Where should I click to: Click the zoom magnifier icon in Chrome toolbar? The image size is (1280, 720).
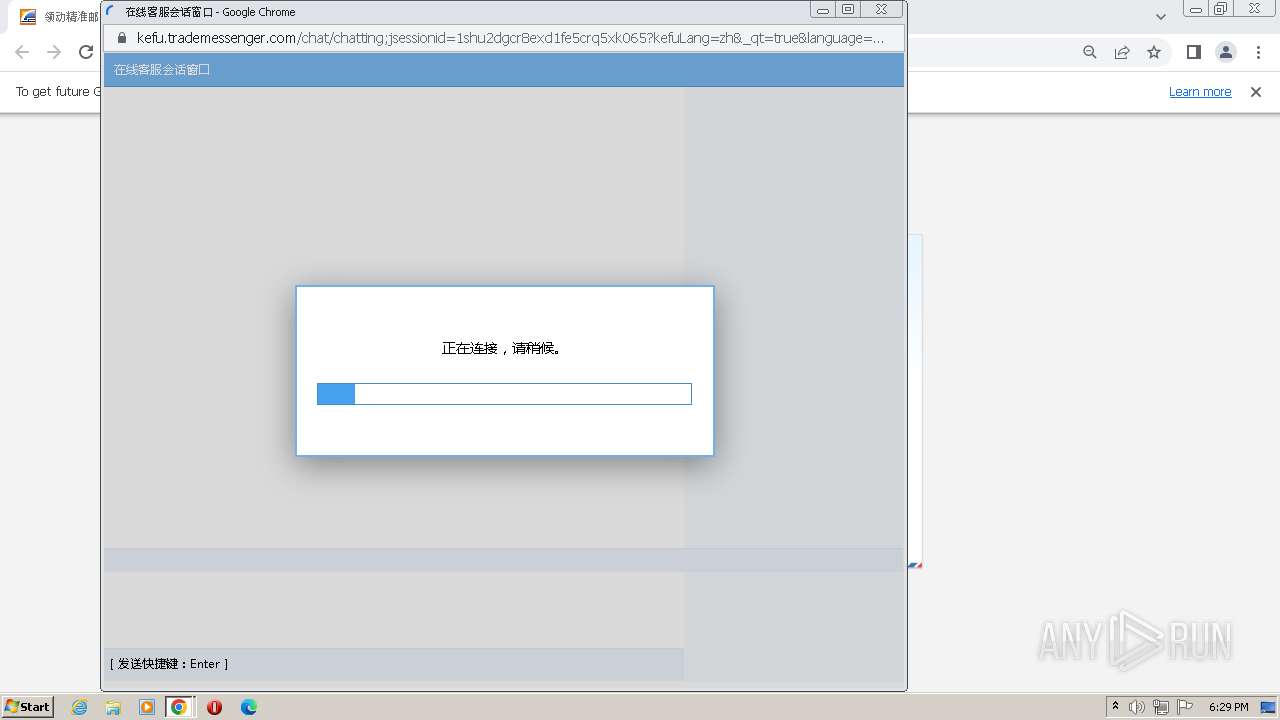click(x=1090, y=52)
